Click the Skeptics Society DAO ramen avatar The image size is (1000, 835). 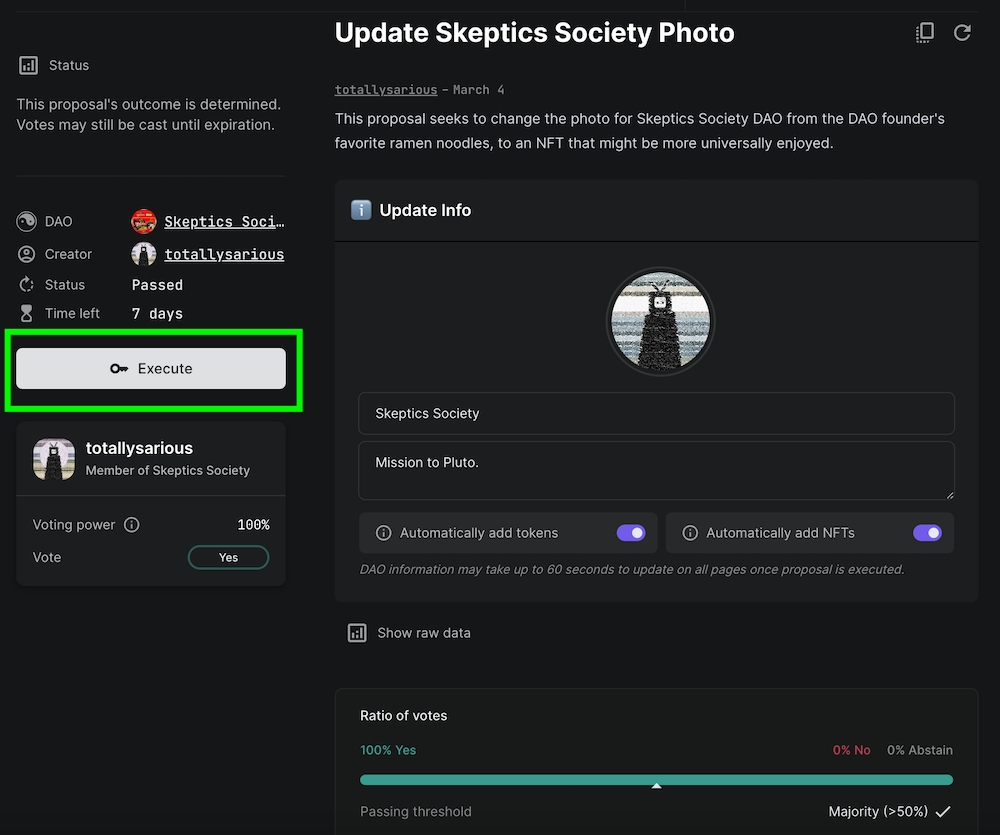144,222
